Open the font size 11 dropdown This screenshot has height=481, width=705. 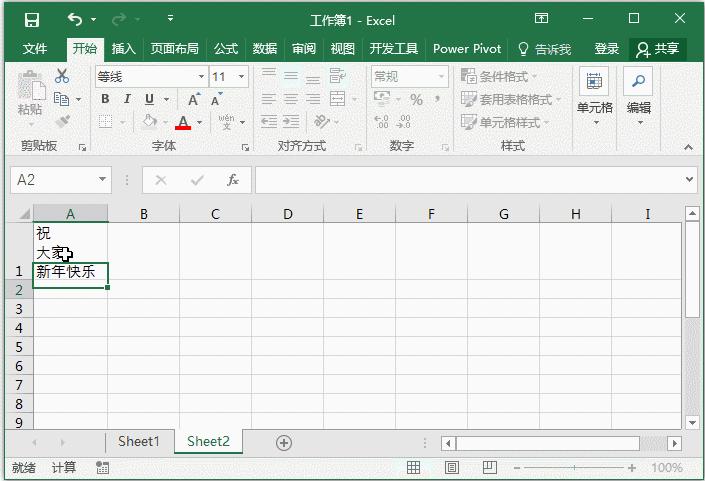click(241, 77)
